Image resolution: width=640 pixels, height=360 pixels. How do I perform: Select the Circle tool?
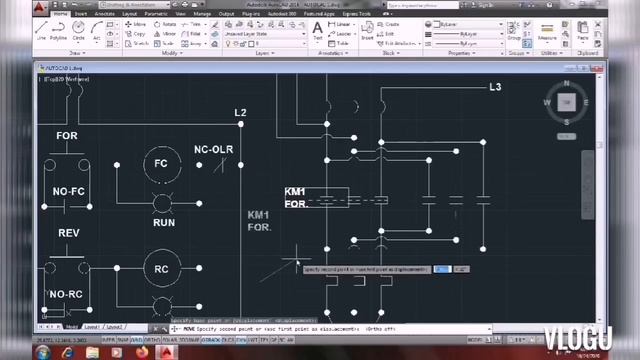pos(78,31)
